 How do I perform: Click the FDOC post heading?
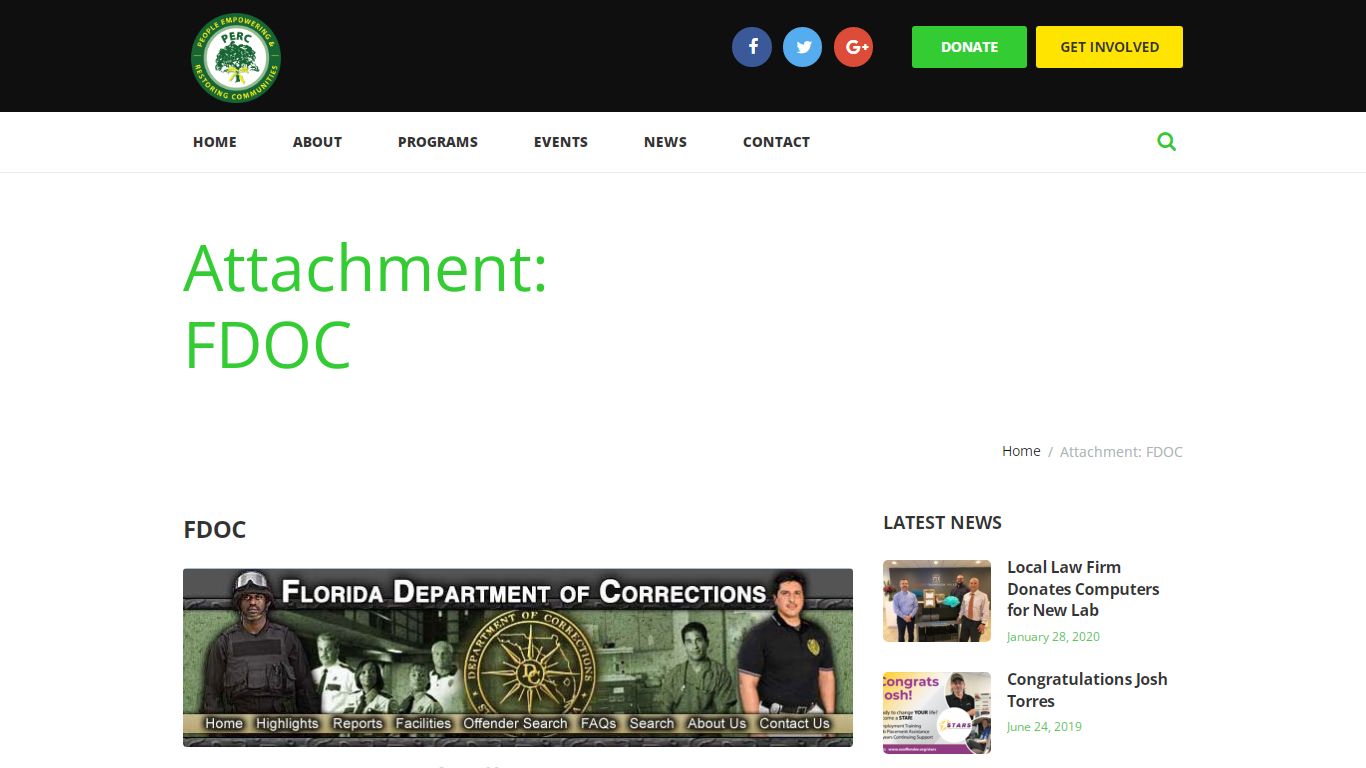click(215, 530)
